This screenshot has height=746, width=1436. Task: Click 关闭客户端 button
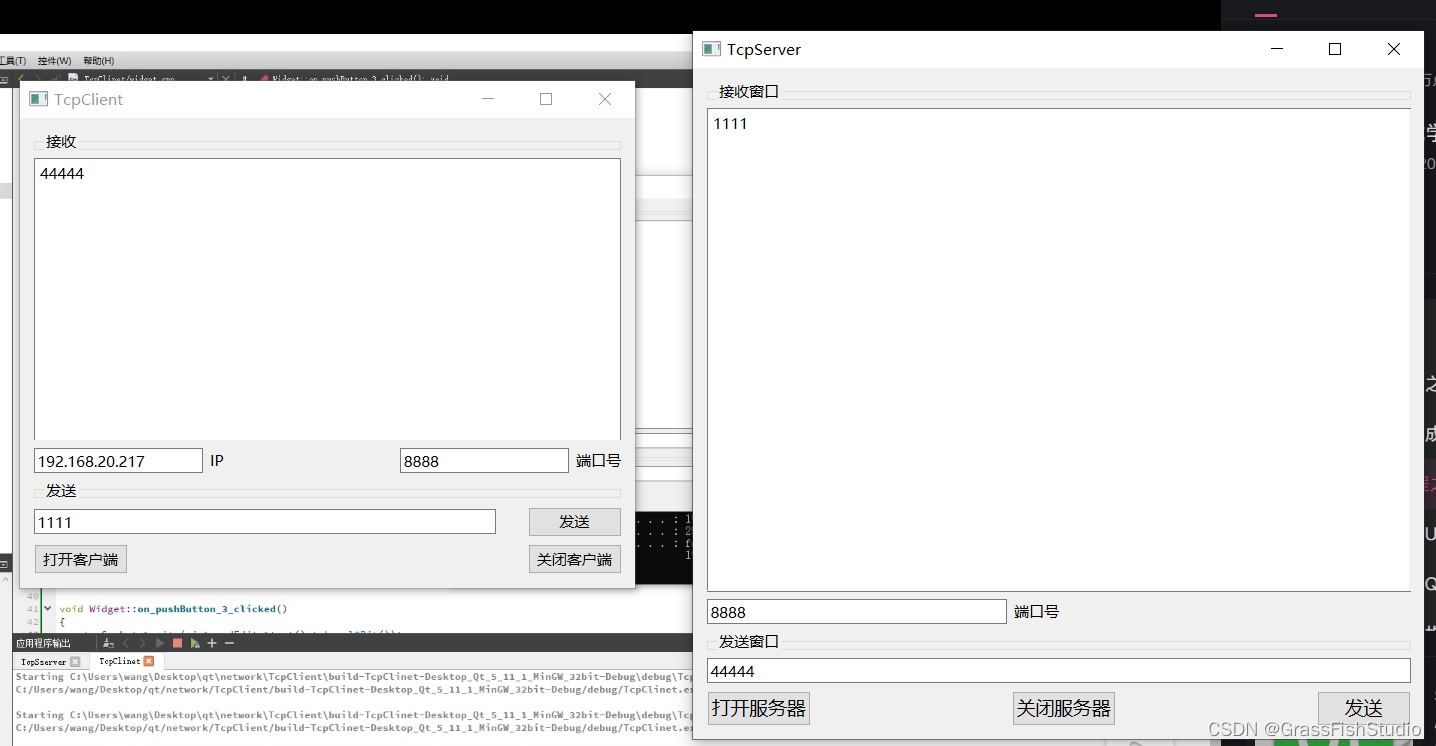[574, 559]
